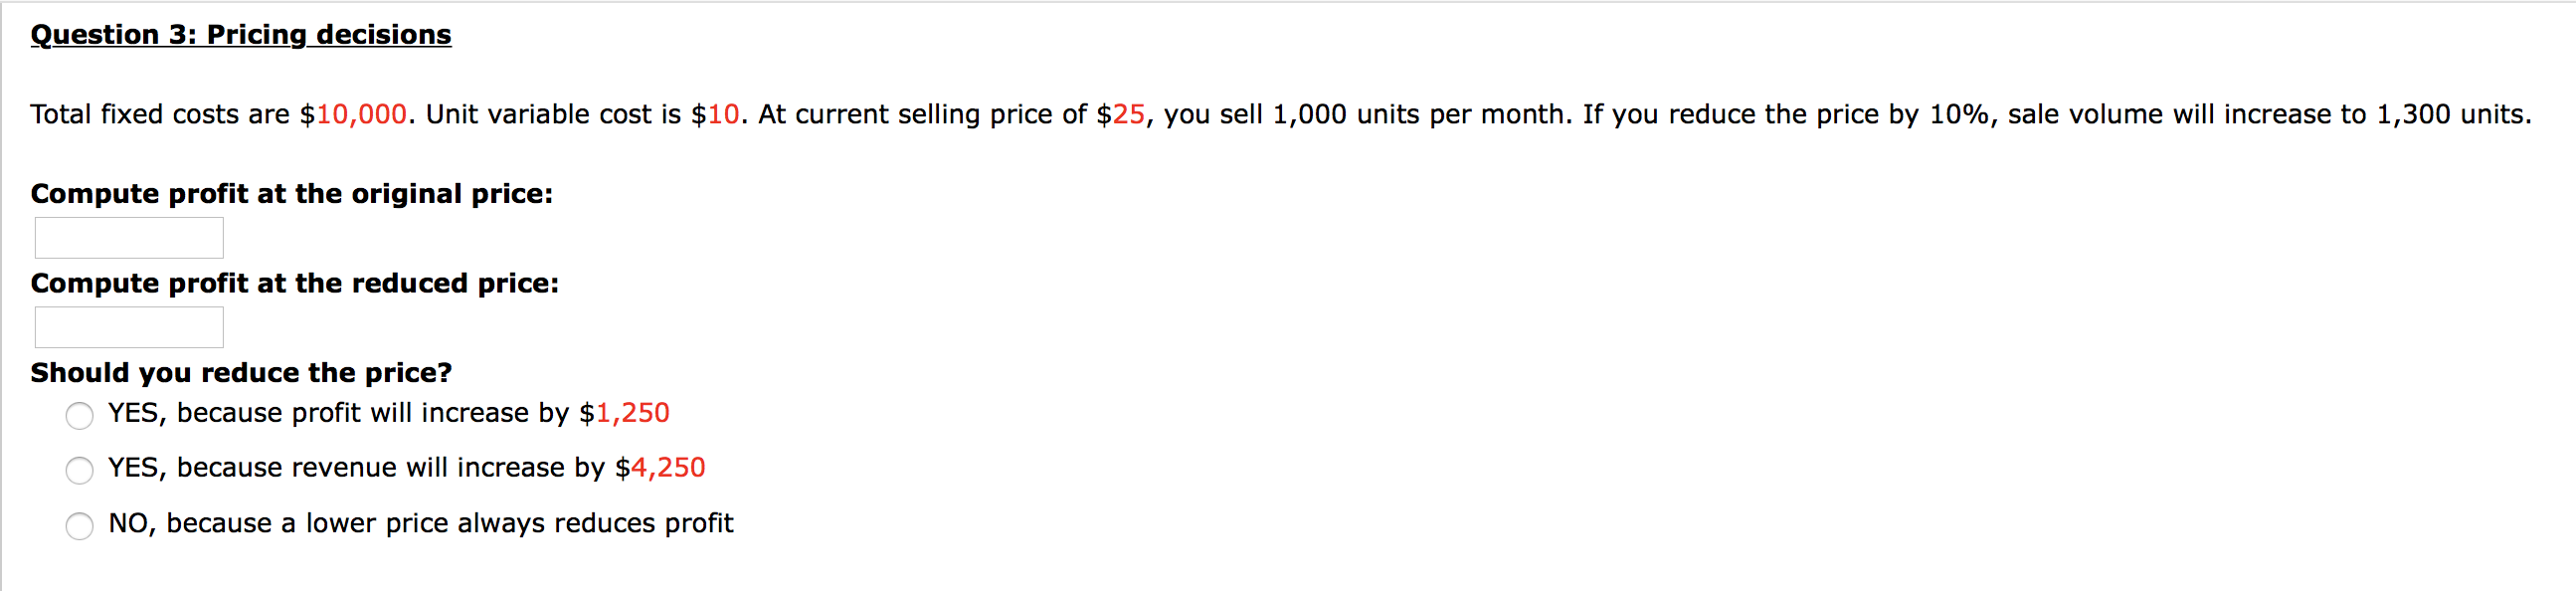Click the bold 'Compute profit at the reduced price' label
The image size is (2576, 591).
(x=295, y=283)
